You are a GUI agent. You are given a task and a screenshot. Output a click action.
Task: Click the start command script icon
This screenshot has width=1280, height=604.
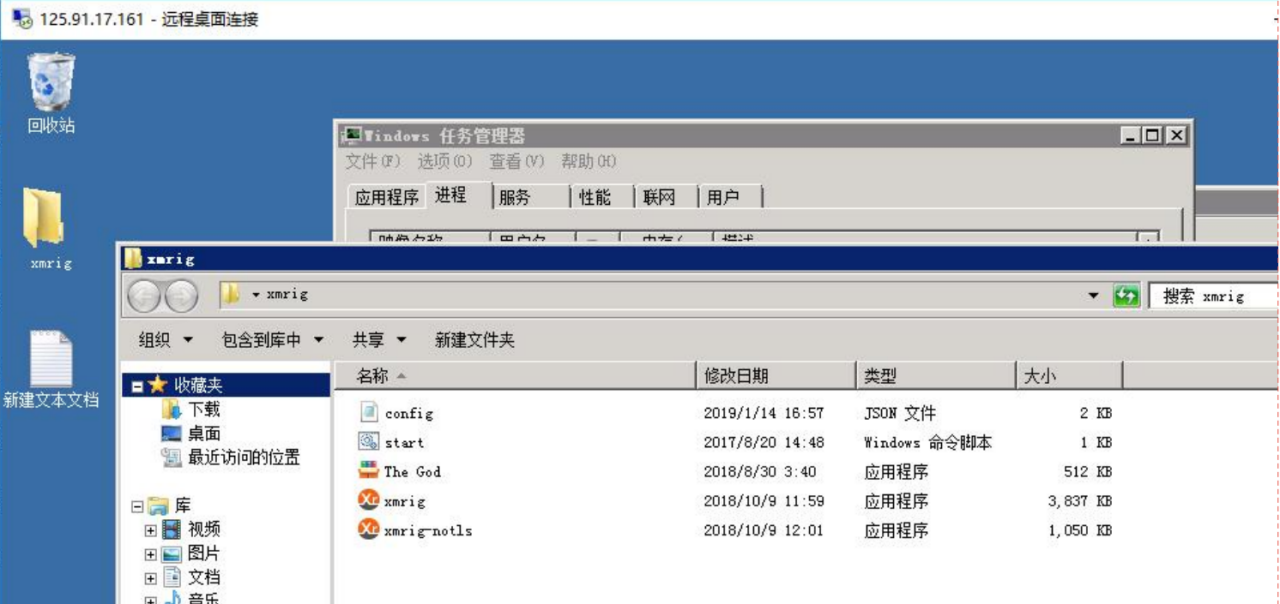click(x=369, y=441)
